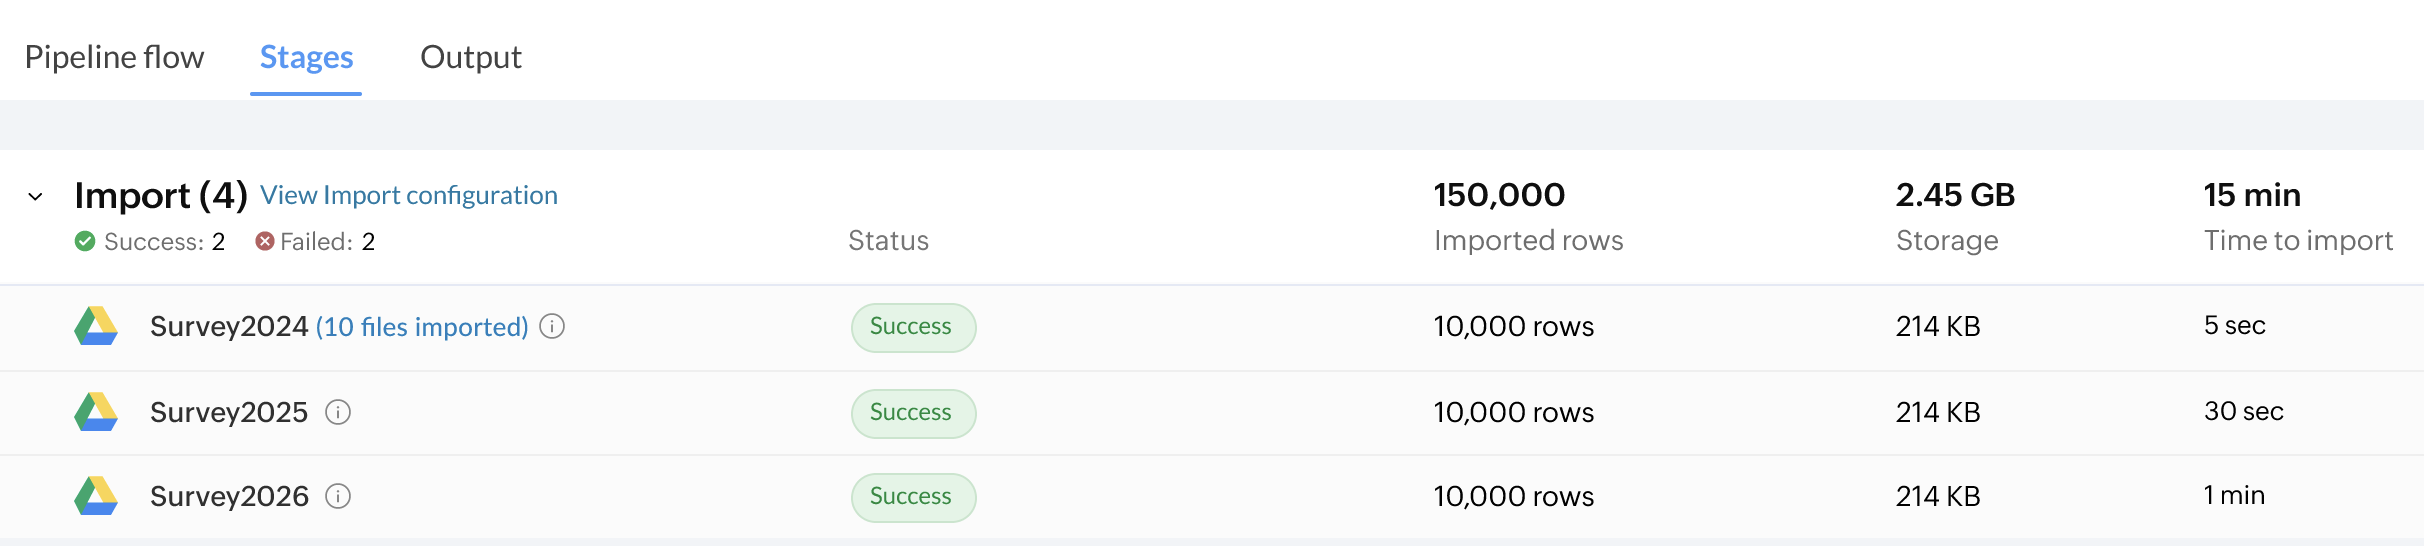Switch to the Pipeline flow tab

tap(114, 57)
